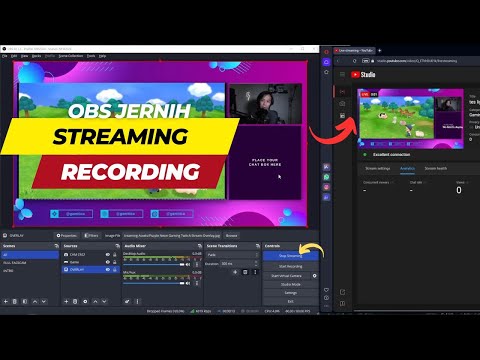Open Instagram in the Opera sidebar
The width and height of the screenshot is (480, 360).
click(327, 187)
